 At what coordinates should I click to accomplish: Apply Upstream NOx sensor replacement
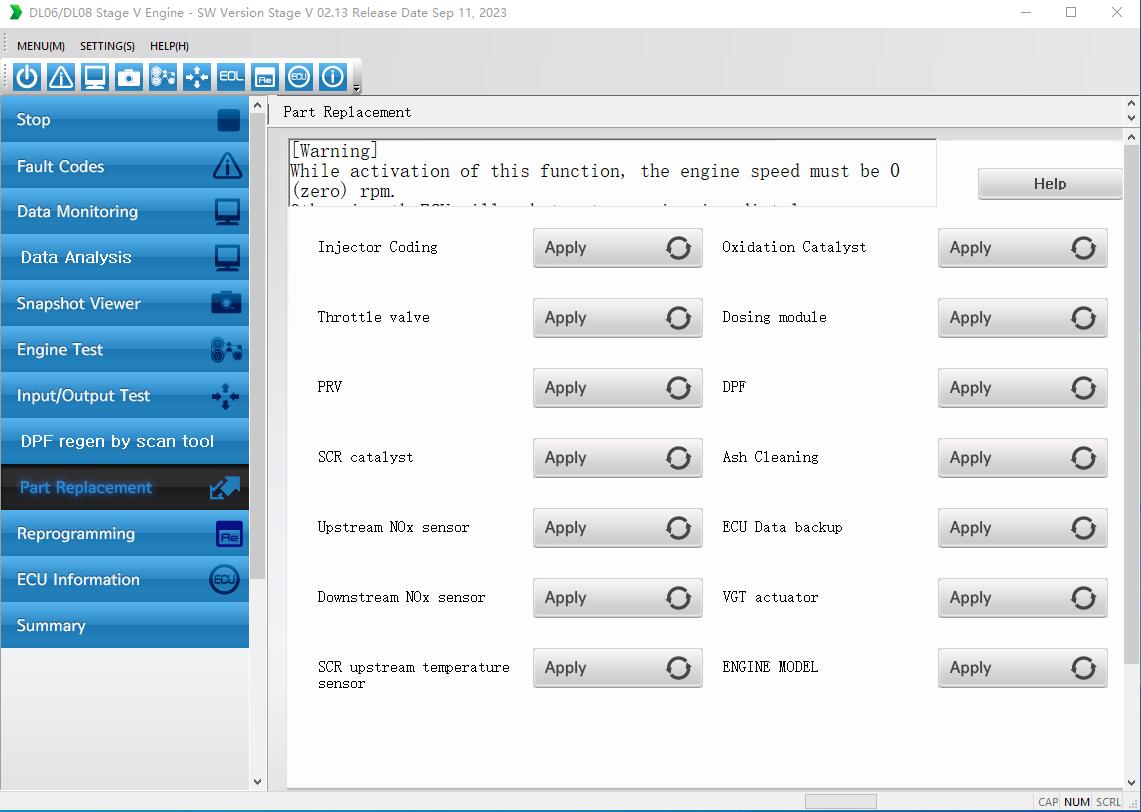click(x=618, y=528)
